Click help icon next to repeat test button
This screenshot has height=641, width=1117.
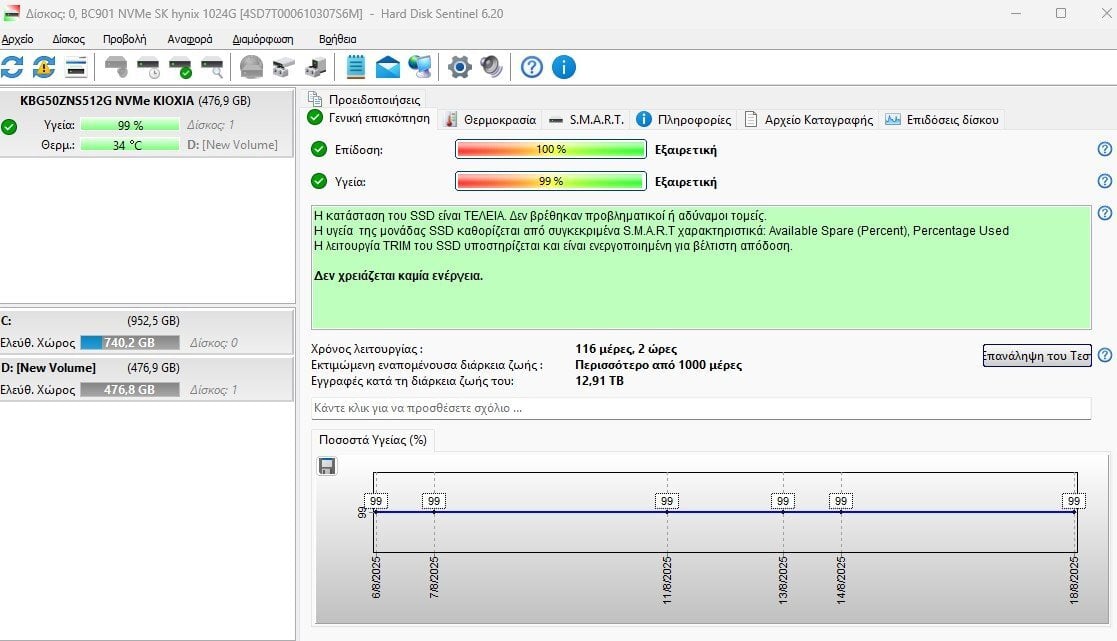[x=1104, y=355]
